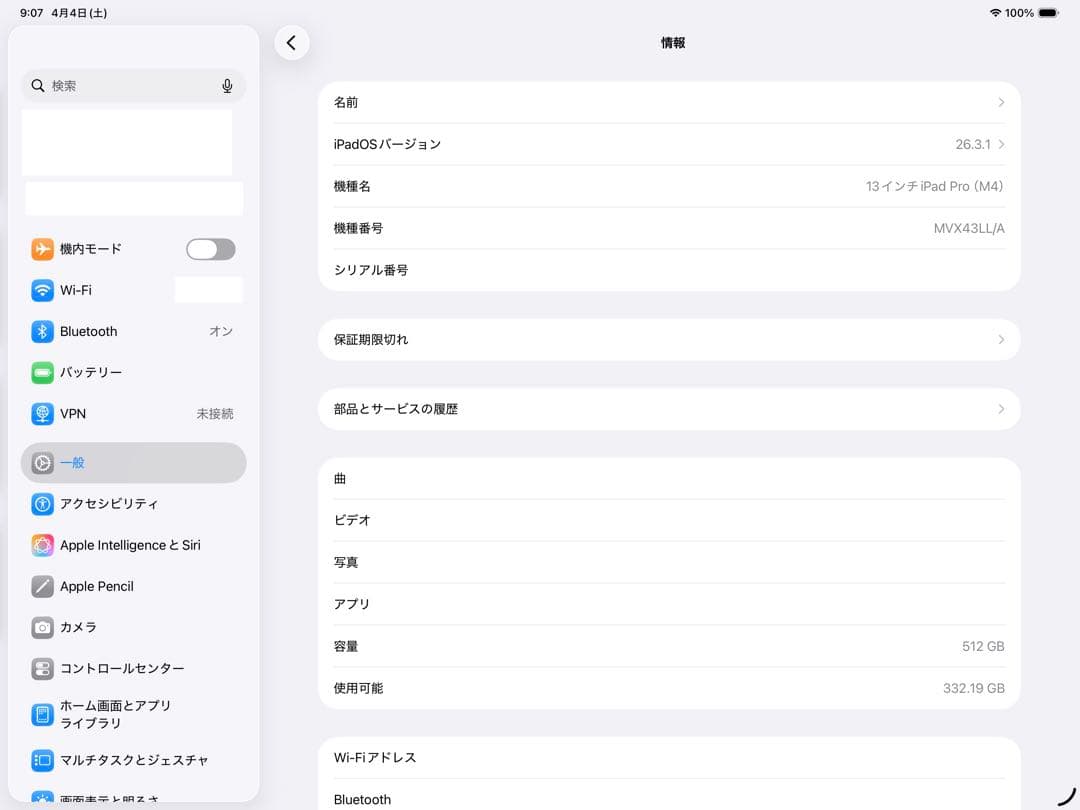Tap the airplane icon for 機内モード
This screenshot has height=810, width=1080.
point(42,249)
